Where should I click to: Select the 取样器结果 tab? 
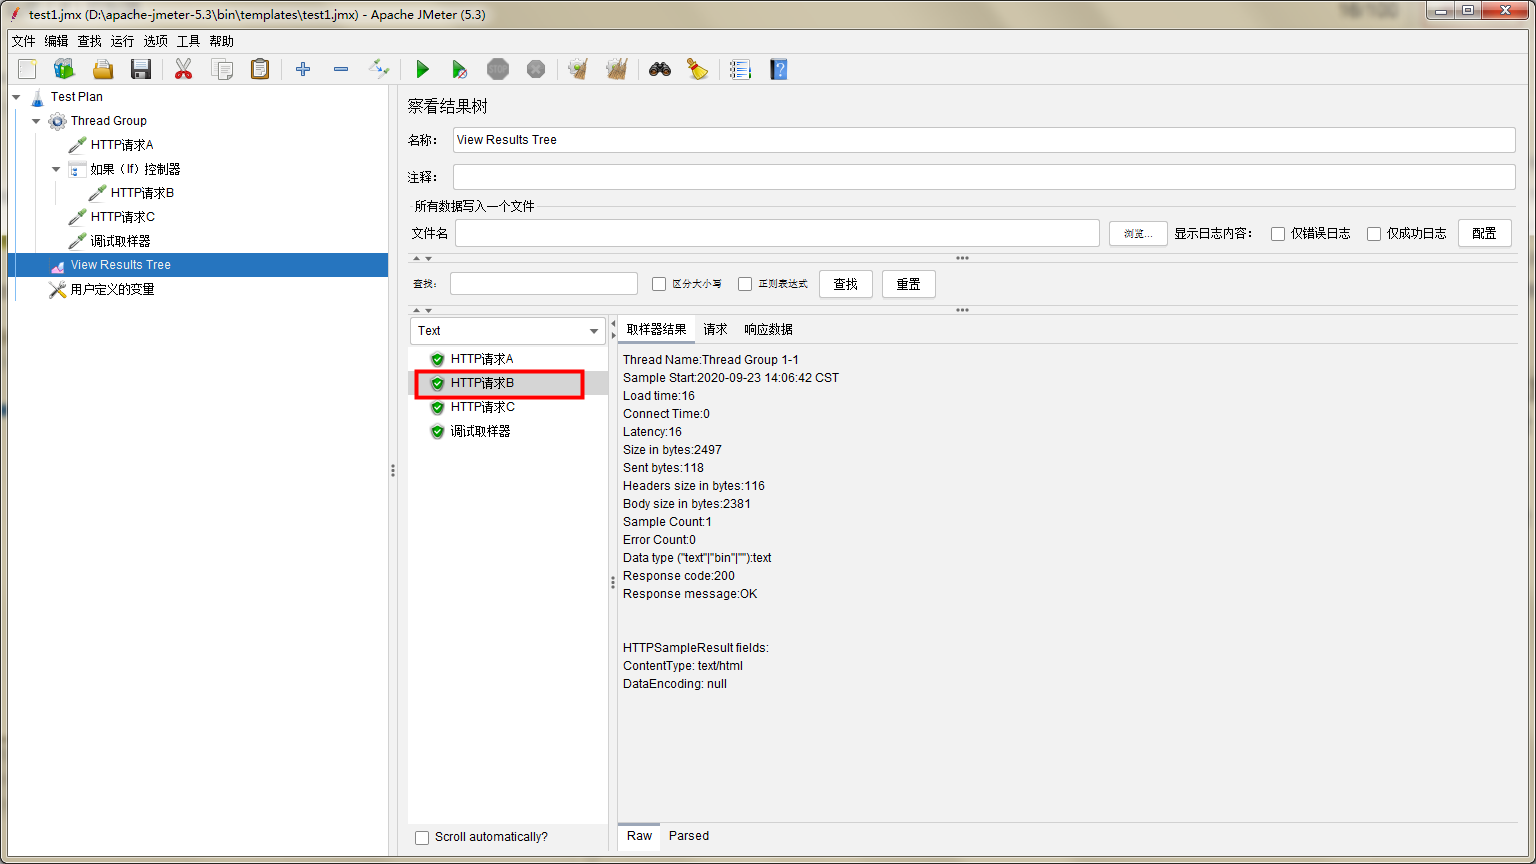(656, 330)
